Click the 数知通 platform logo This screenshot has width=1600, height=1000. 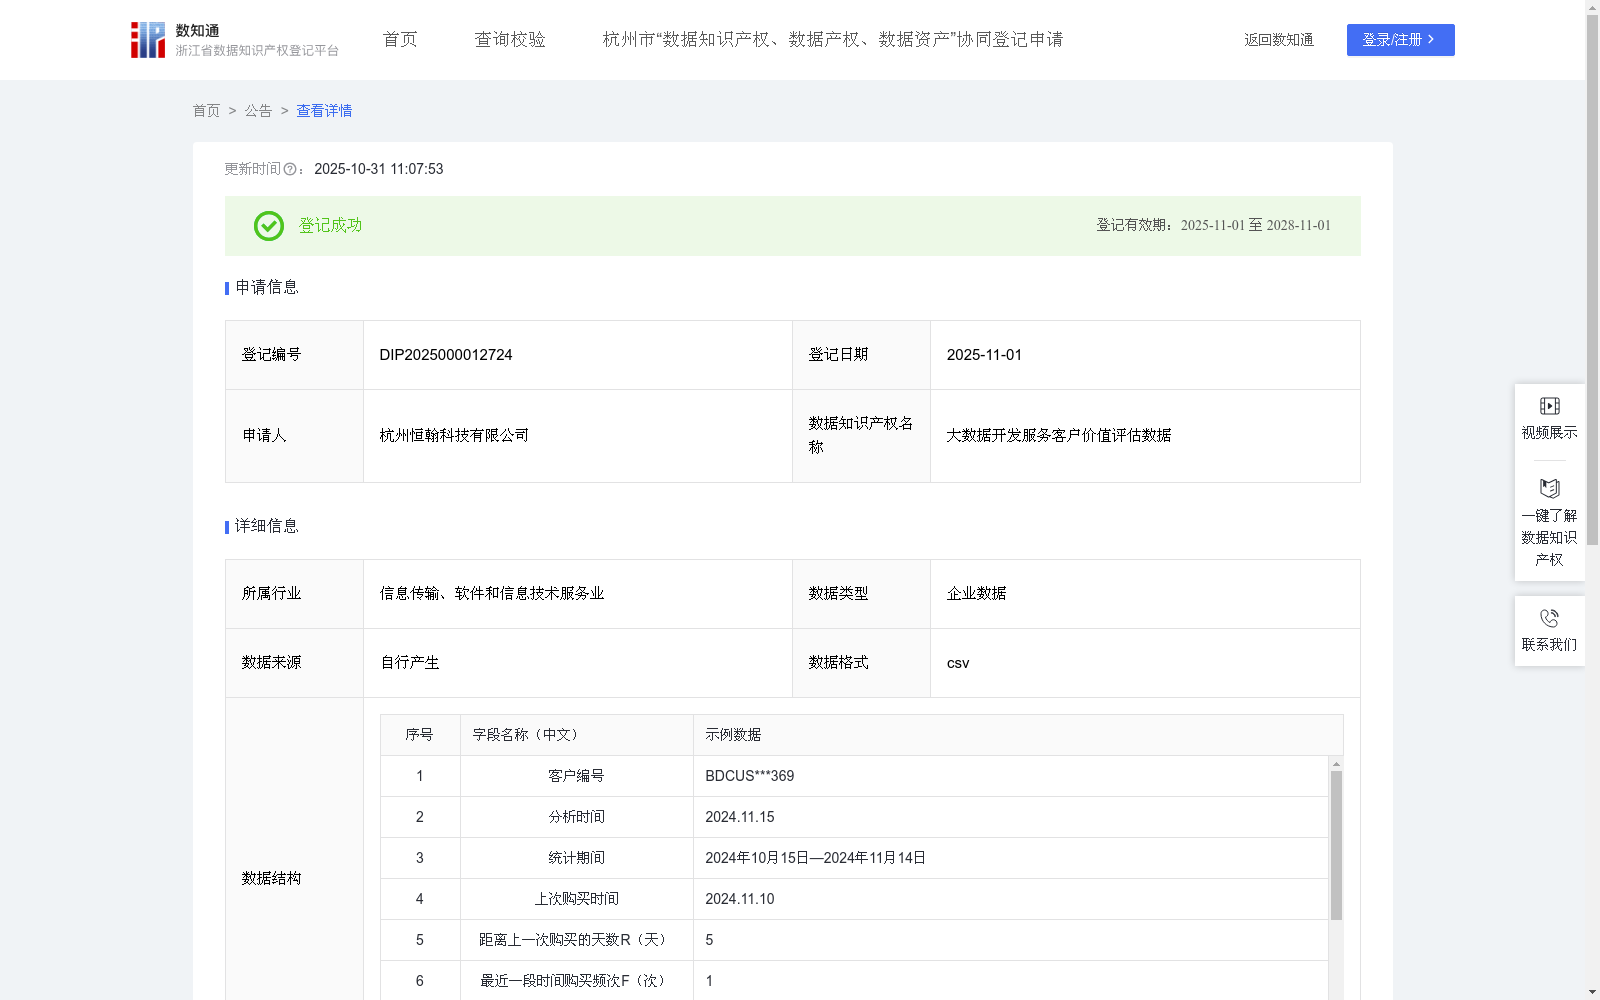[x=234, y=40]
